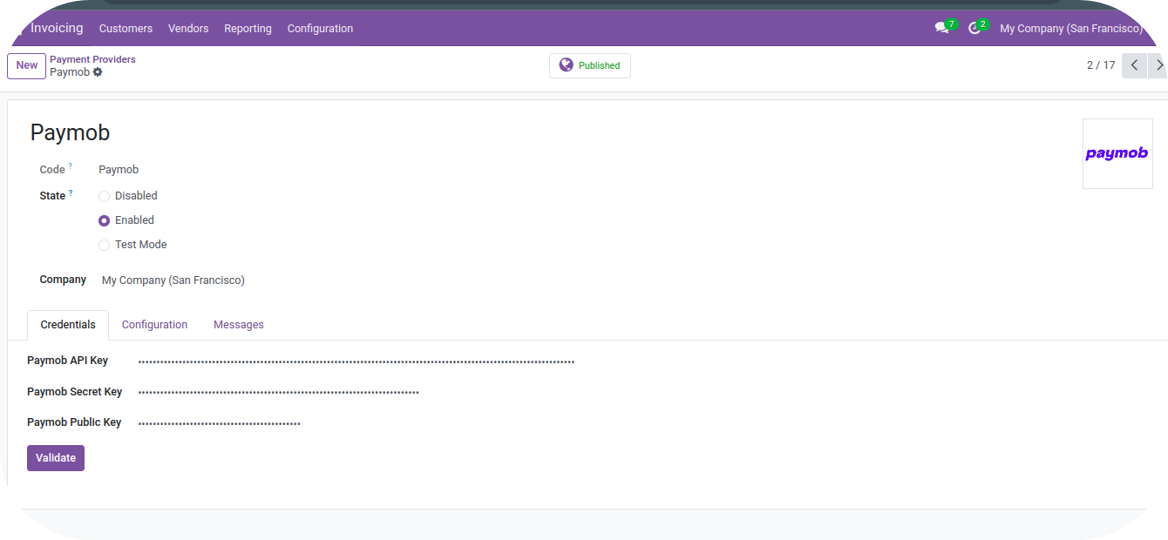Open the activities clock icon

point(974,28)
